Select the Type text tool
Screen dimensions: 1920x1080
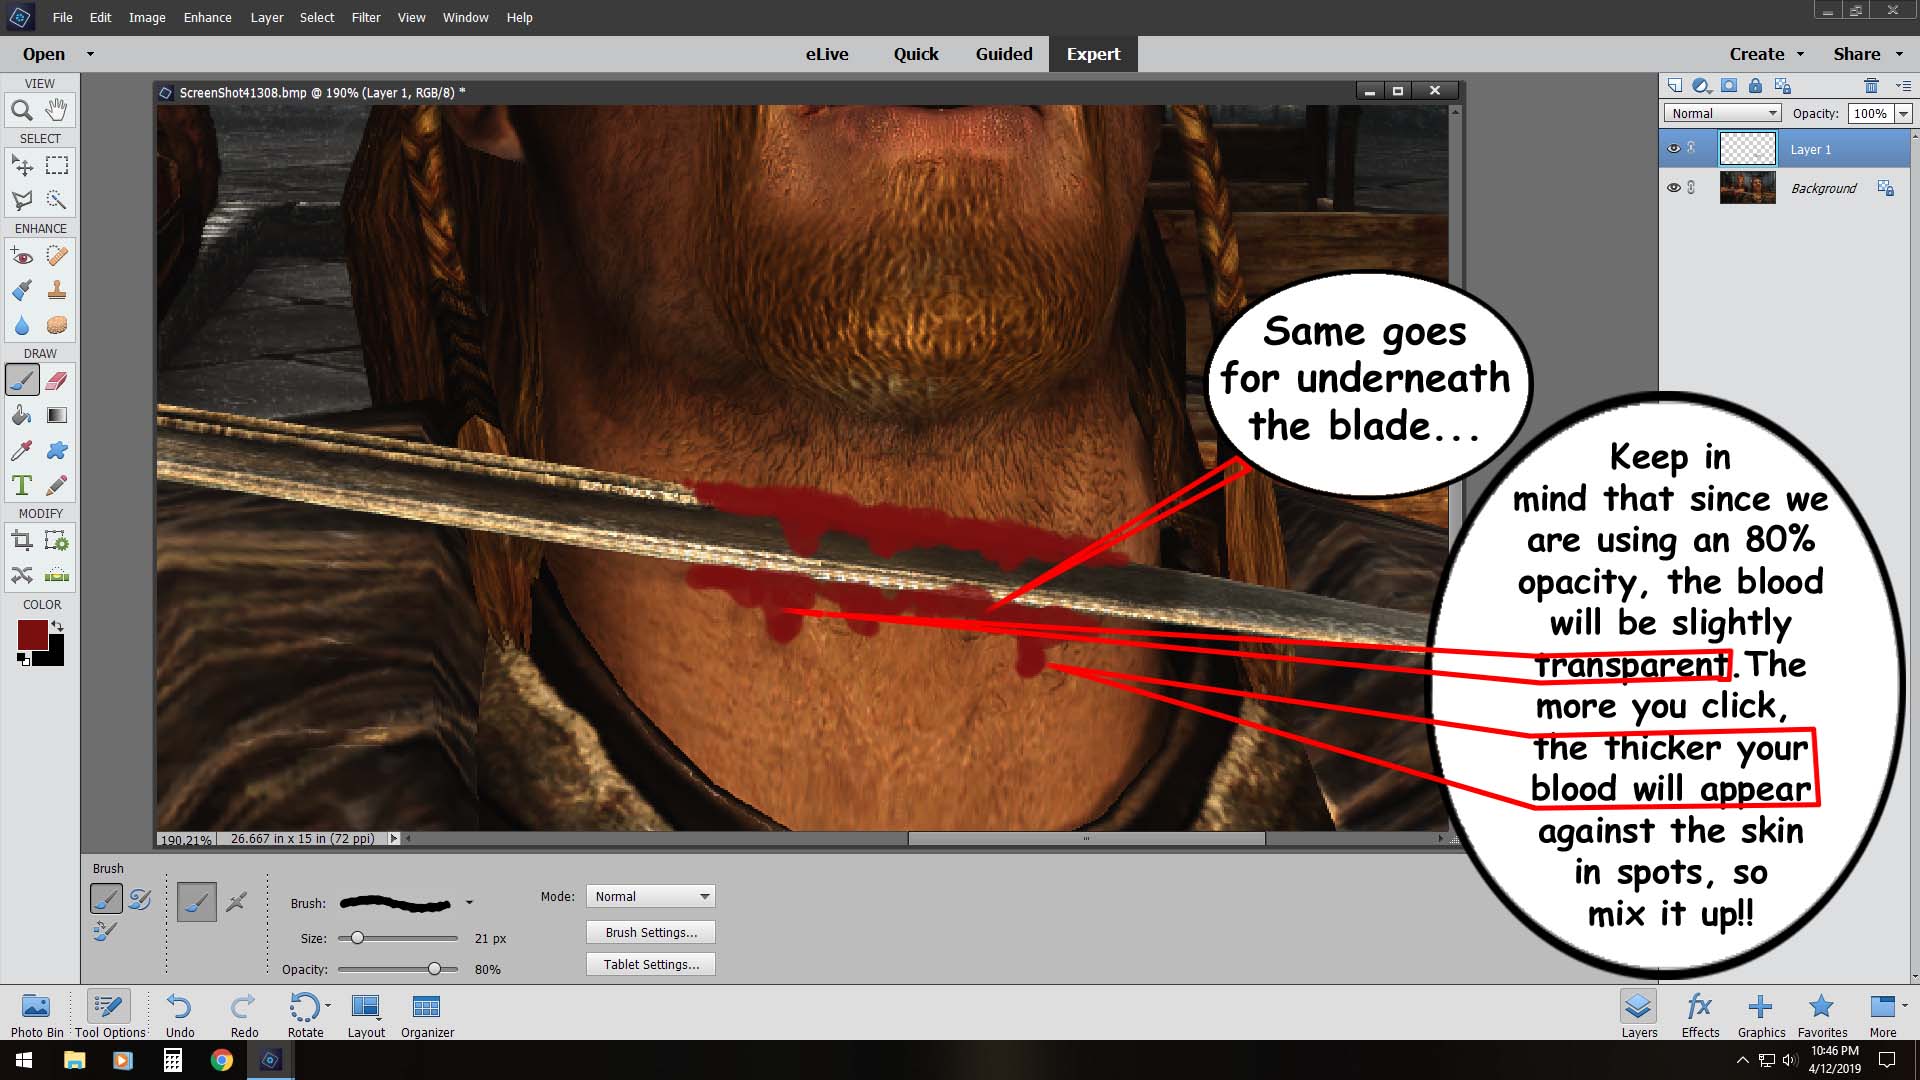(22, 485)
